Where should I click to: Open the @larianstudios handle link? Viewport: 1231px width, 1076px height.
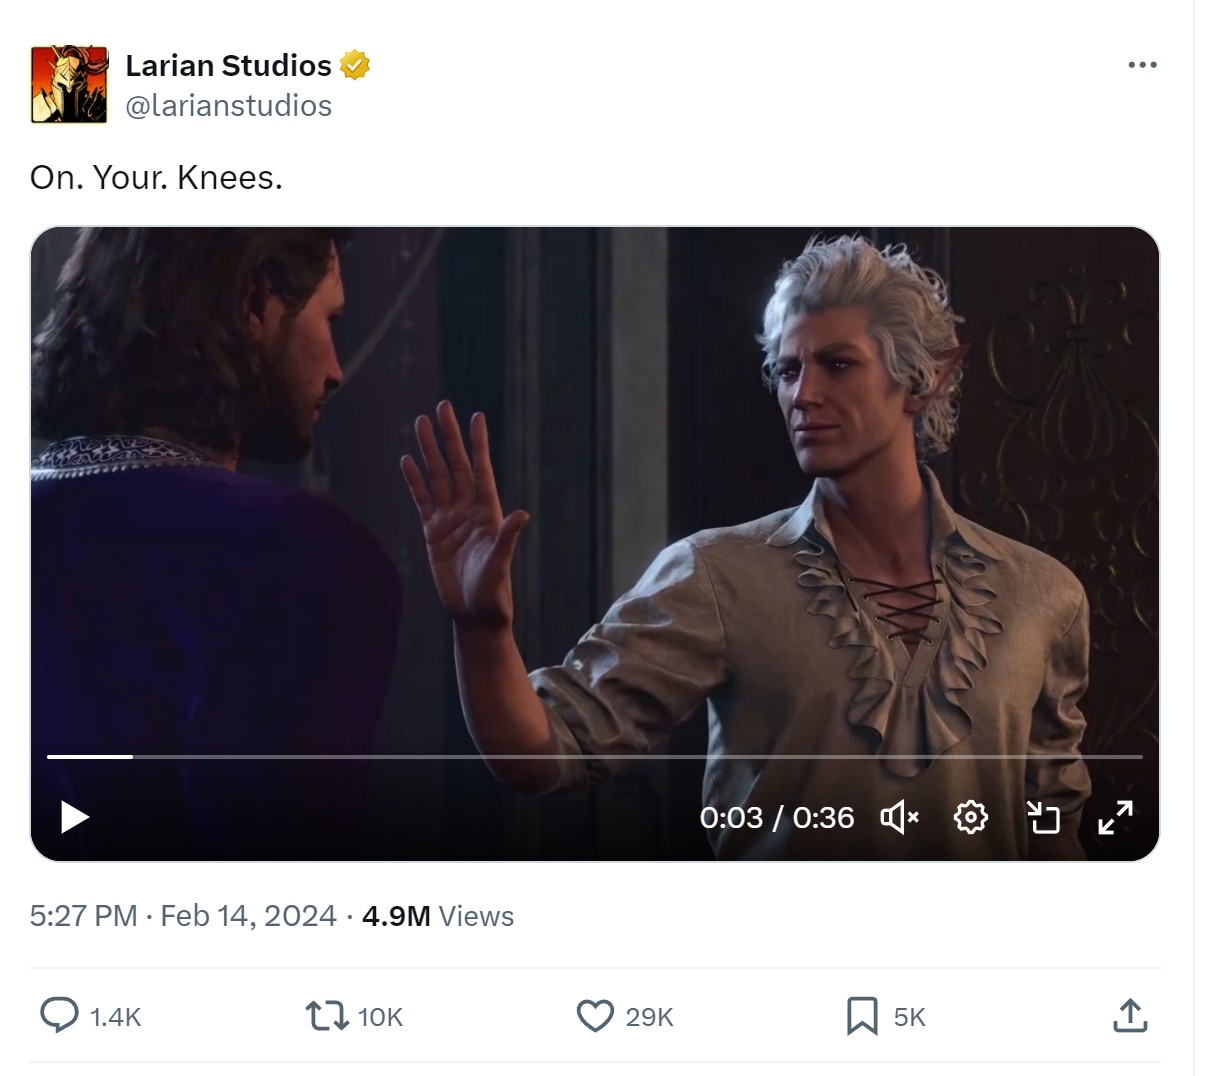point(229,106)
